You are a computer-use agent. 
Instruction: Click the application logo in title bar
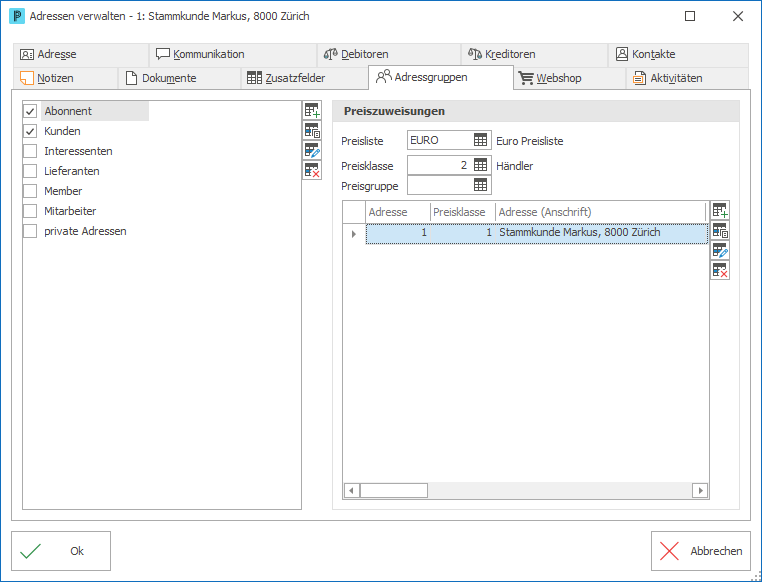click(17, 16)
